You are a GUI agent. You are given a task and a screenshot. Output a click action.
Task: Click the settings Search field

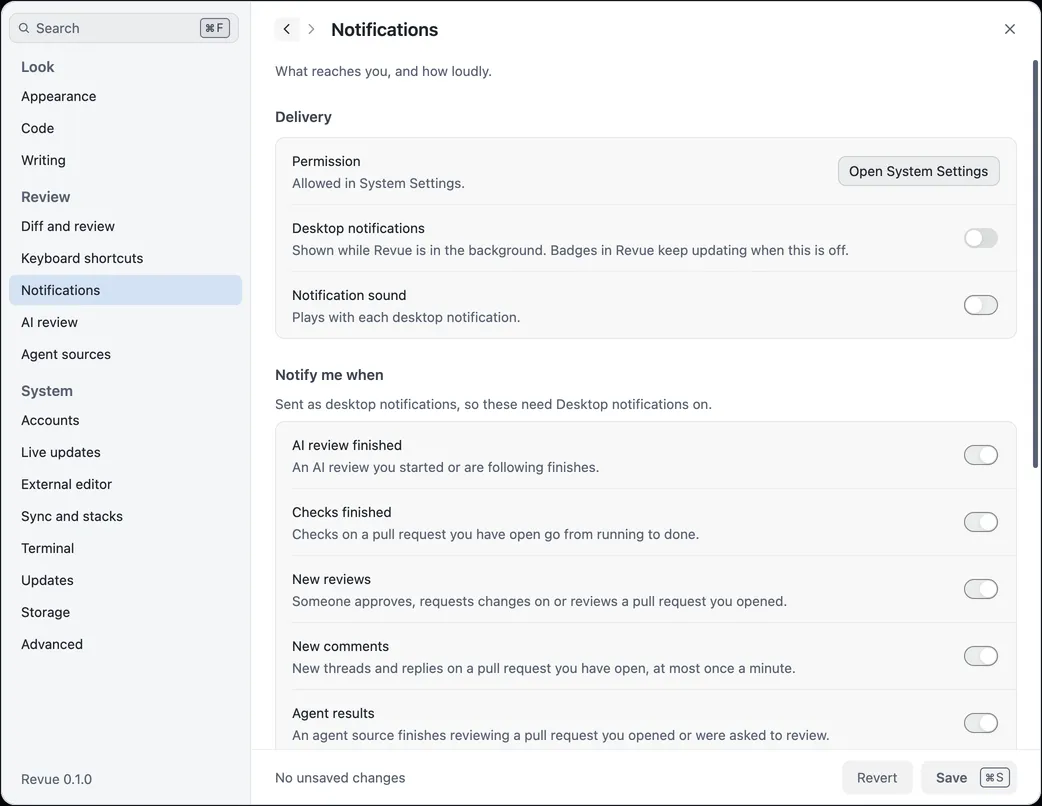[124, 28]
